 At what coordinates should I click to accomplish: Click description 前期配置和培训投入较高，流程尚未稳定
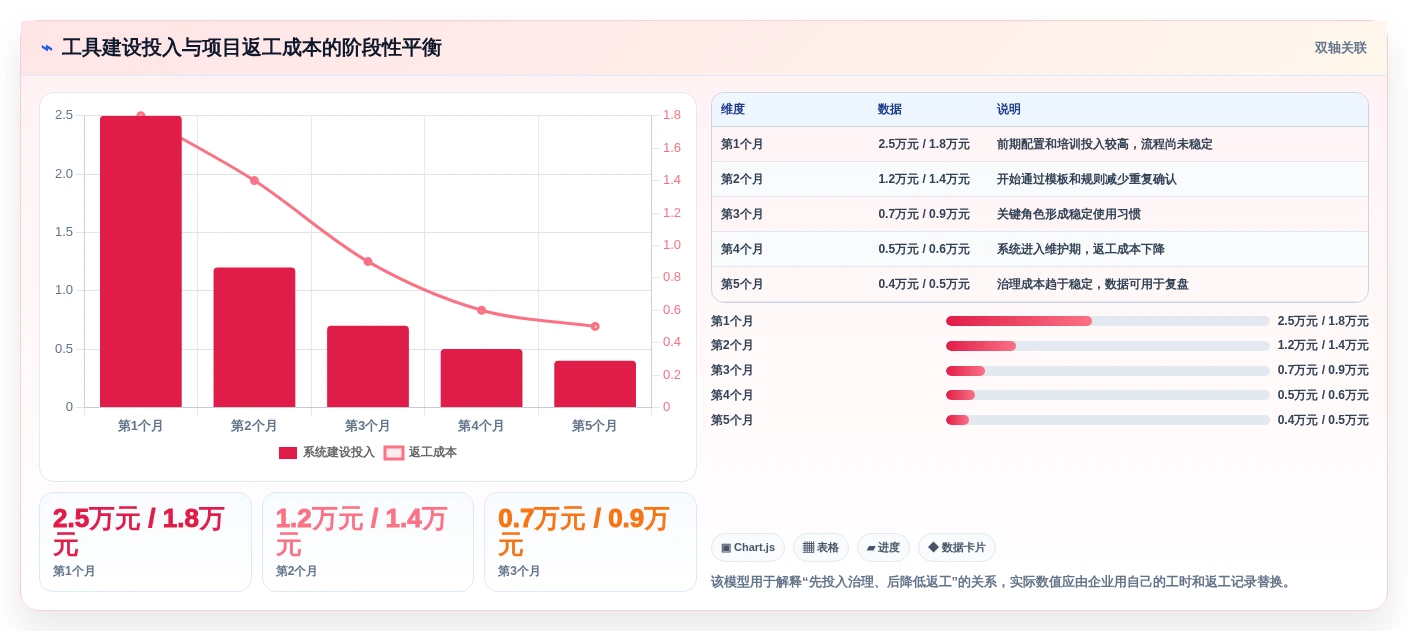1105,144
